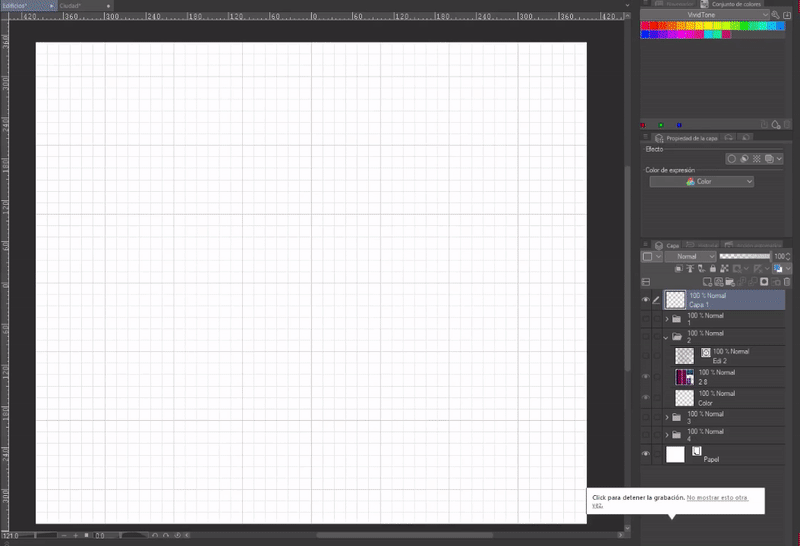Toggle visibility of the Papel layer
This screenshot has width=800, height=546.
click(645, 454)
